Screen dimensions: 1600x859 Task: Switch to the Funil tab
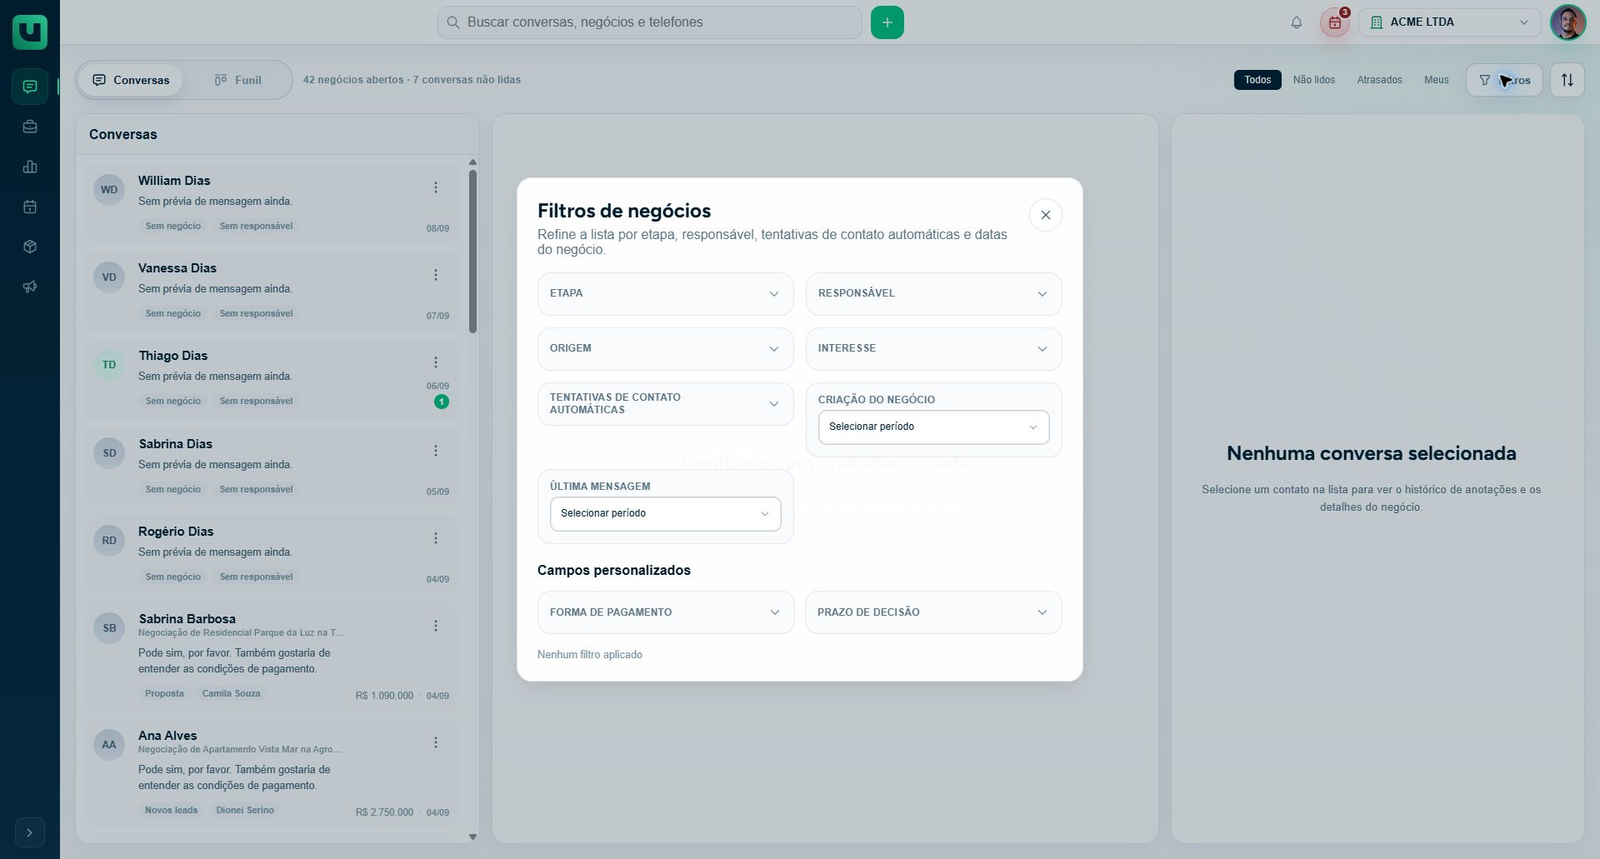pos(238,80)
